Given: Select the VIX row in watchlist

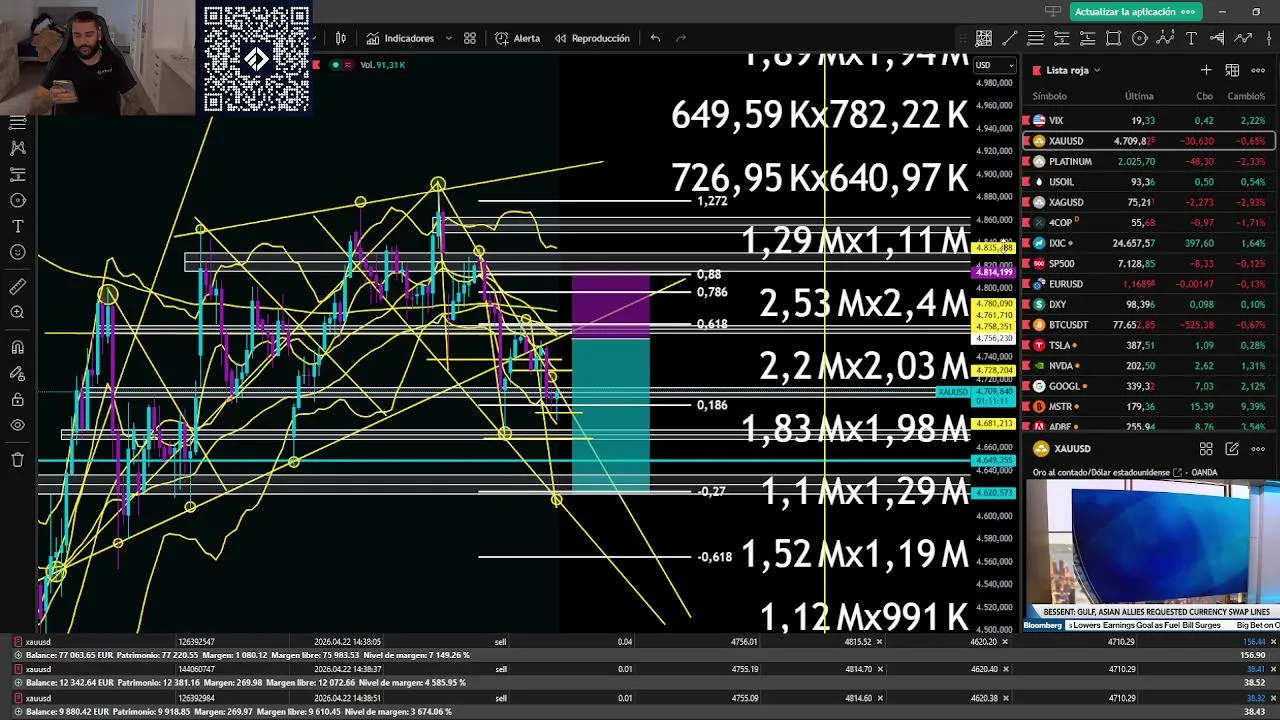Looking at the screenshot, I should (1148, 120).
